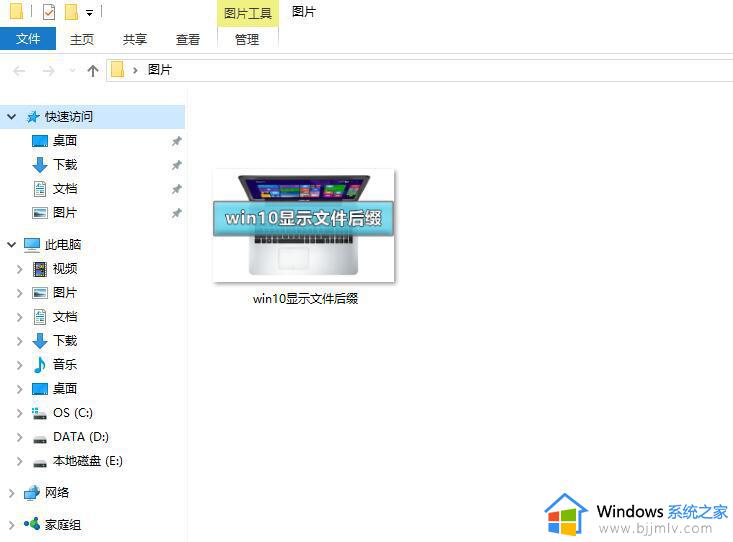The width and height of the screenshot is (733, 542).
Task: Click the Back navigation arrow
Action: [19, 71]
